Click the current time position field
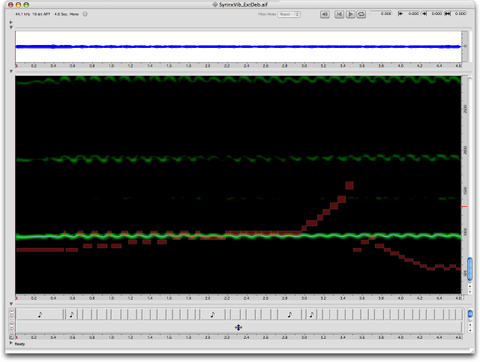This screenshot has height=362, width=480. tap(382, 14)
